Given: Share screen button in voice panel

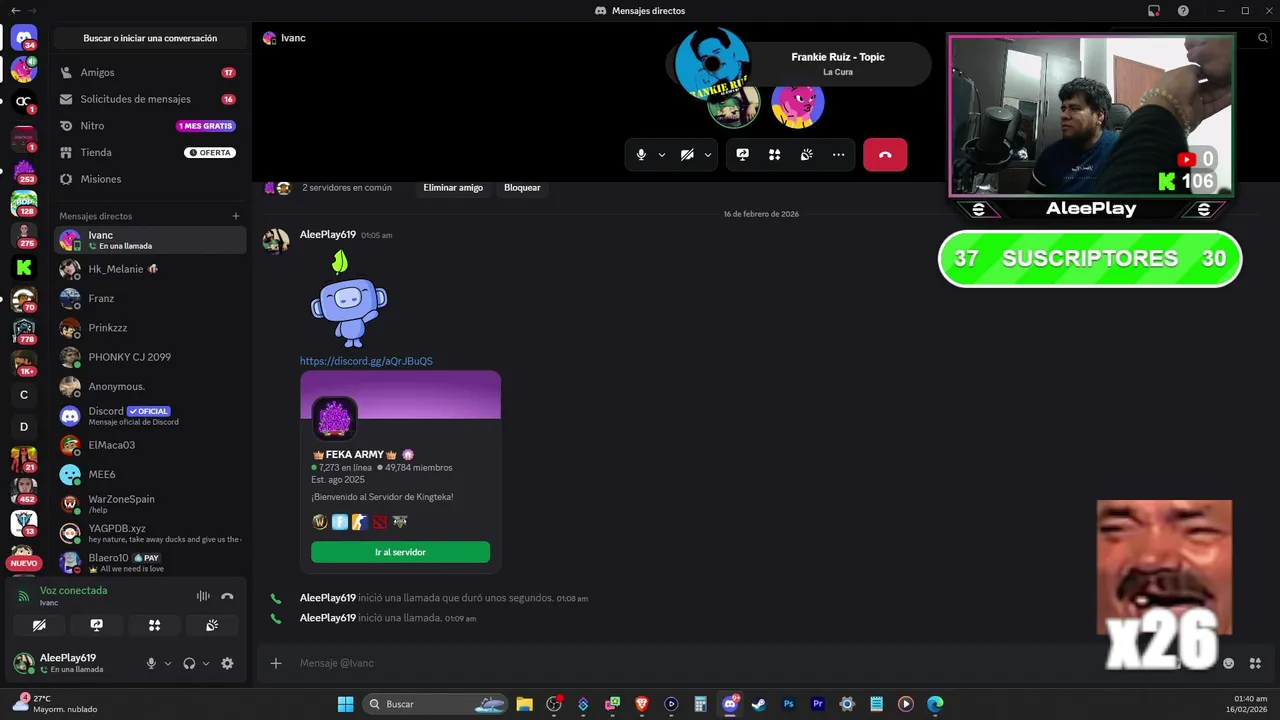Looking at the screenshot, I should click(97, 625).
